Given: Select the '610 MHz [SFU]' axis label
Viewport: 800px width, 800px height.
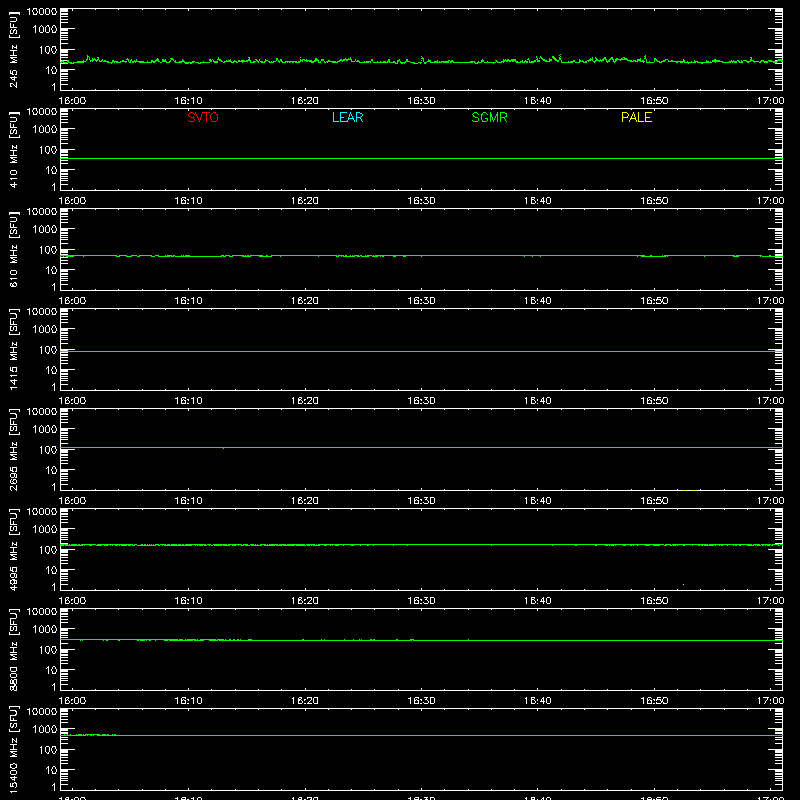Looking at the screenshot, I should (x=13, y=249).
